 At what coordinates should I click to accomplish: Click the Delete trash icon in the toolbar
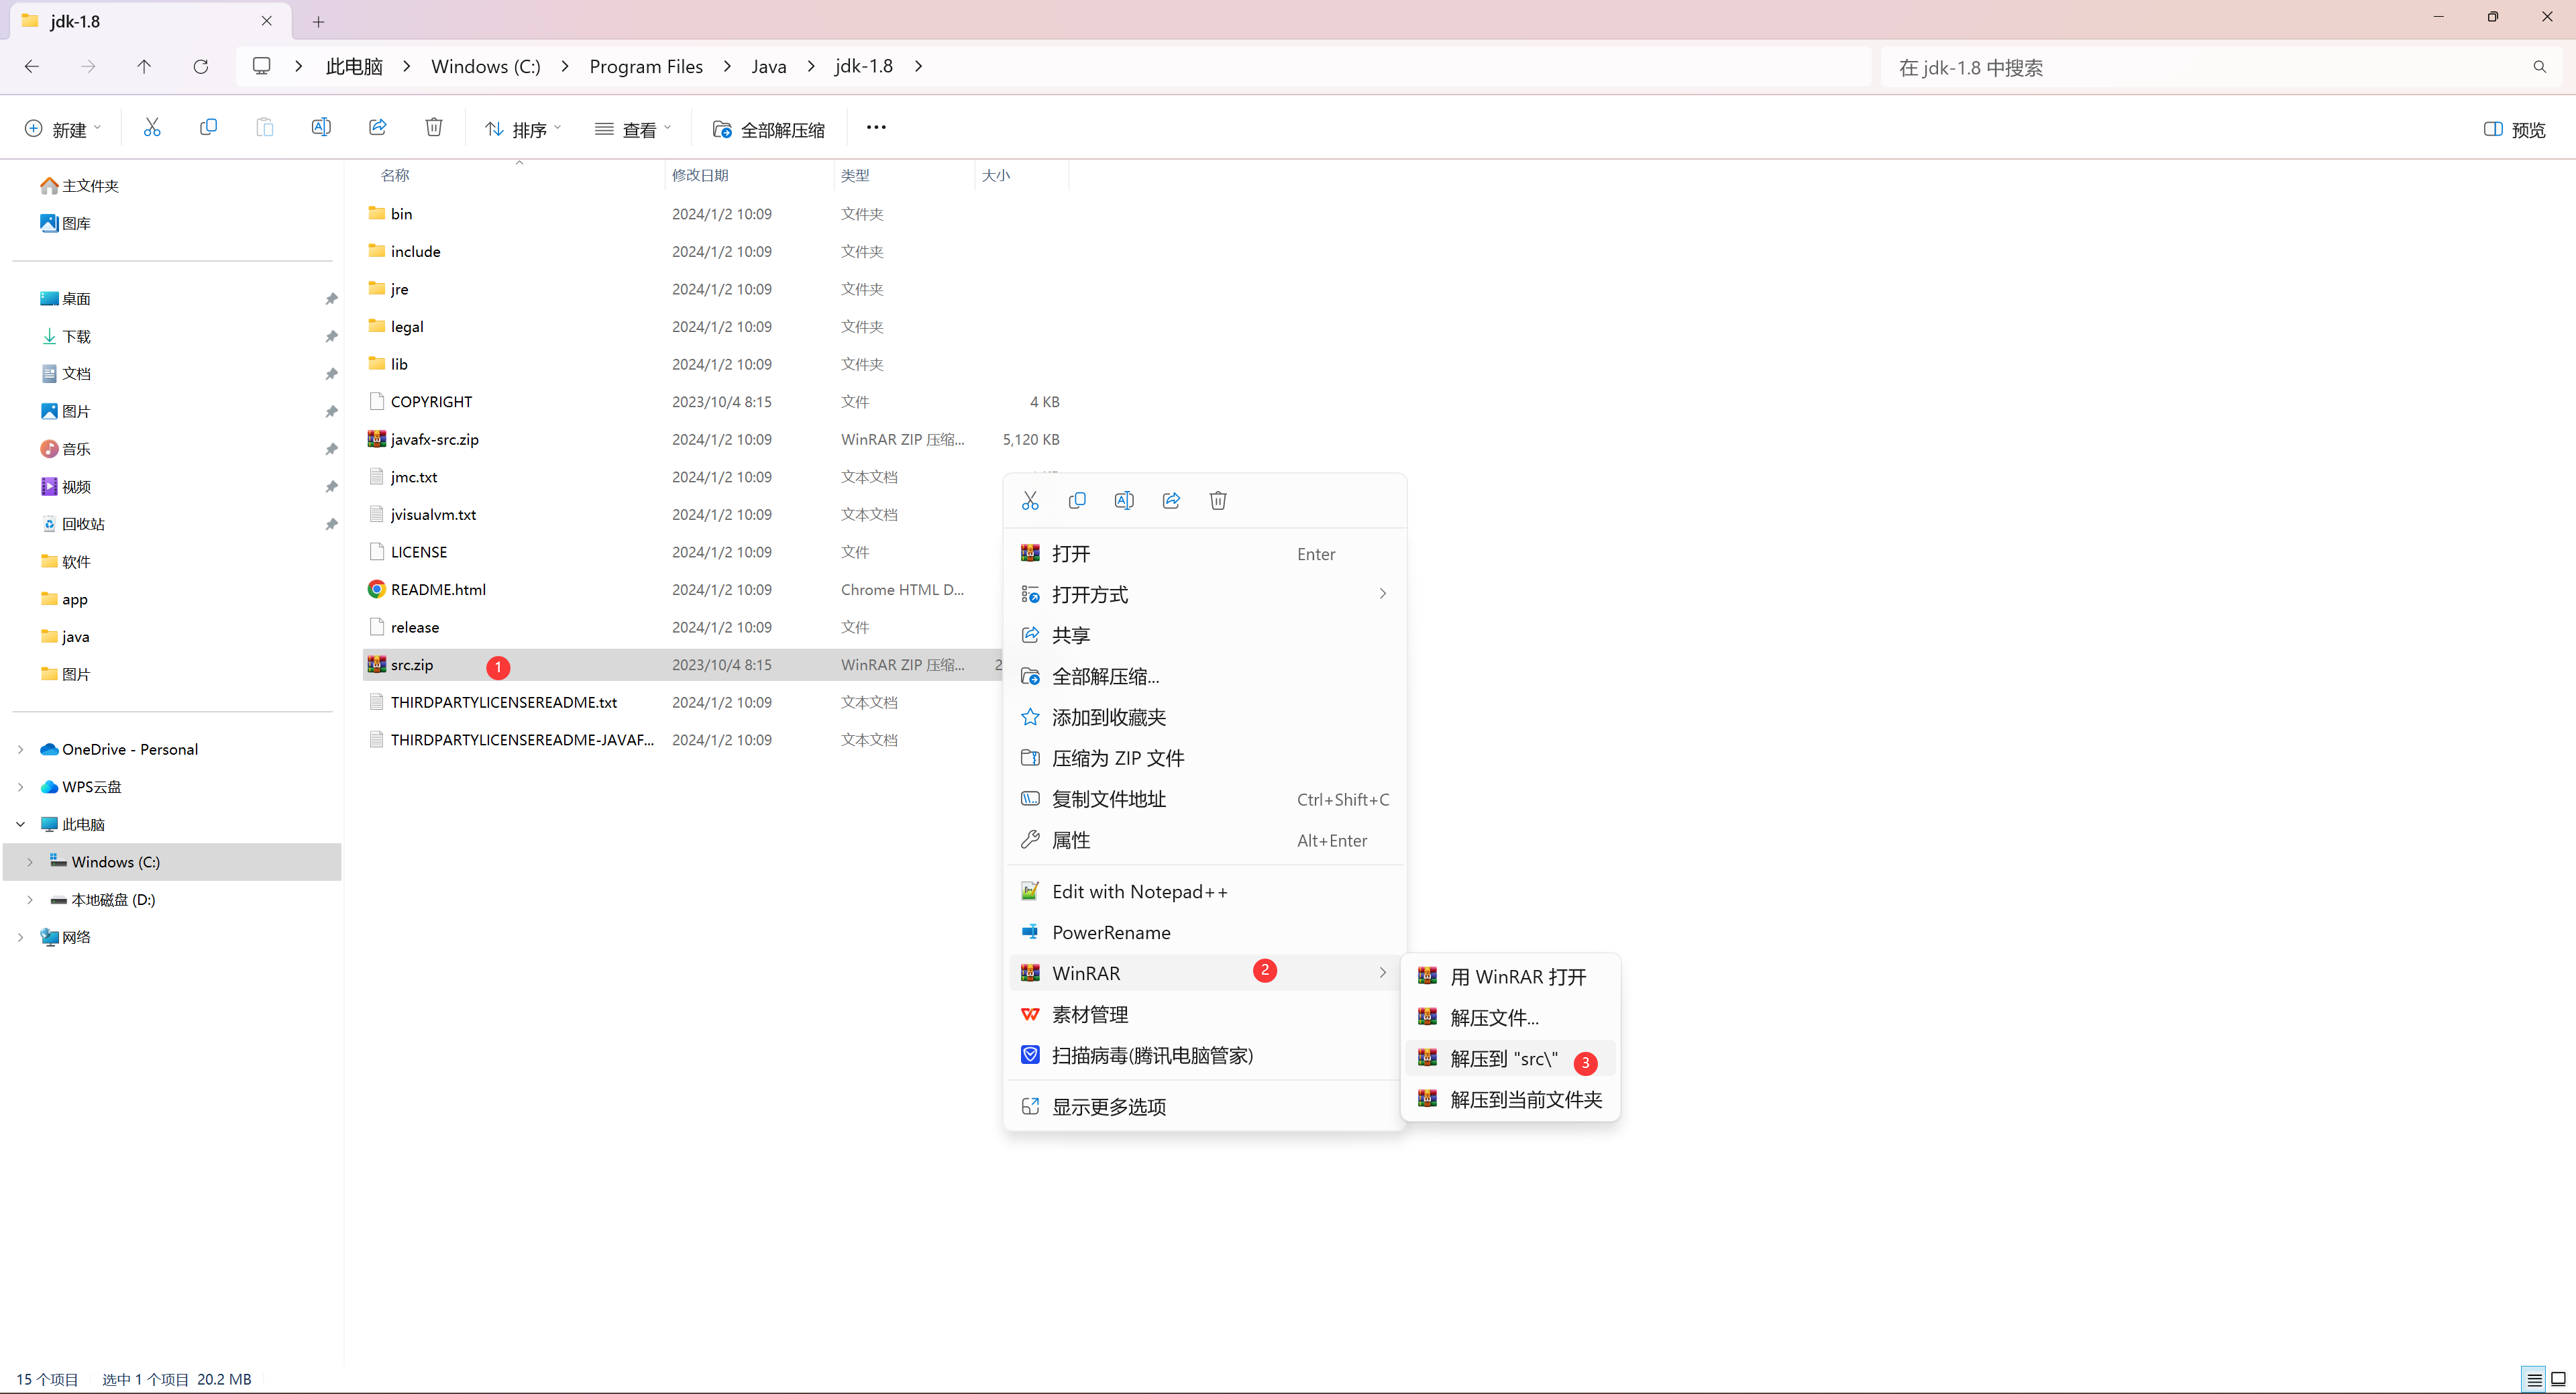click(x=434, y=127)
